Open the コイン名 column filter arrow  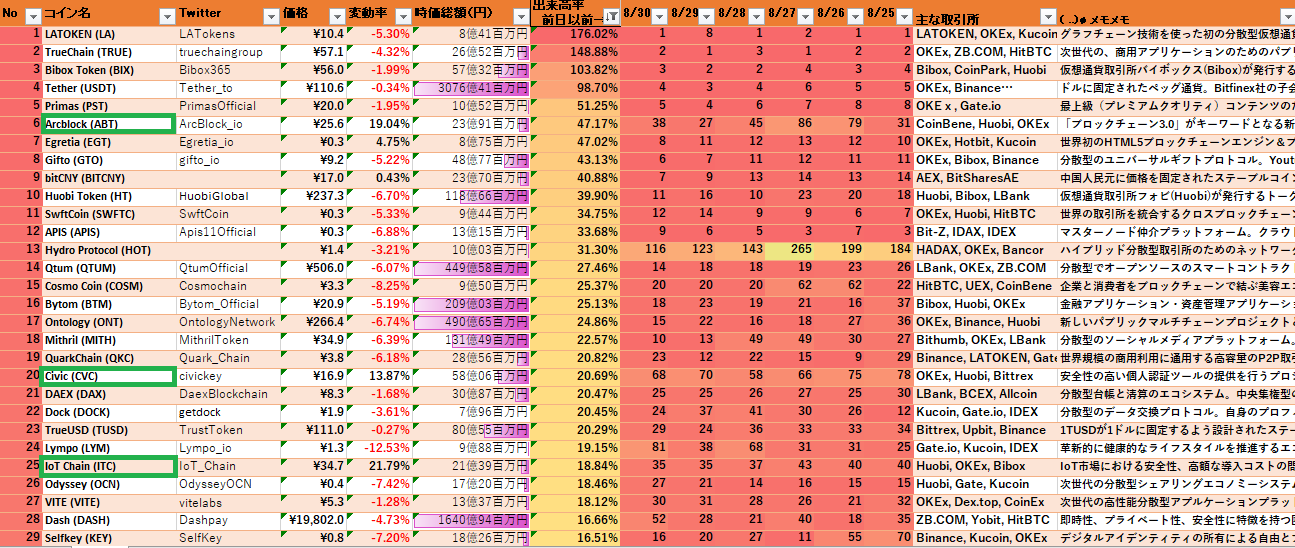[166, 16]
